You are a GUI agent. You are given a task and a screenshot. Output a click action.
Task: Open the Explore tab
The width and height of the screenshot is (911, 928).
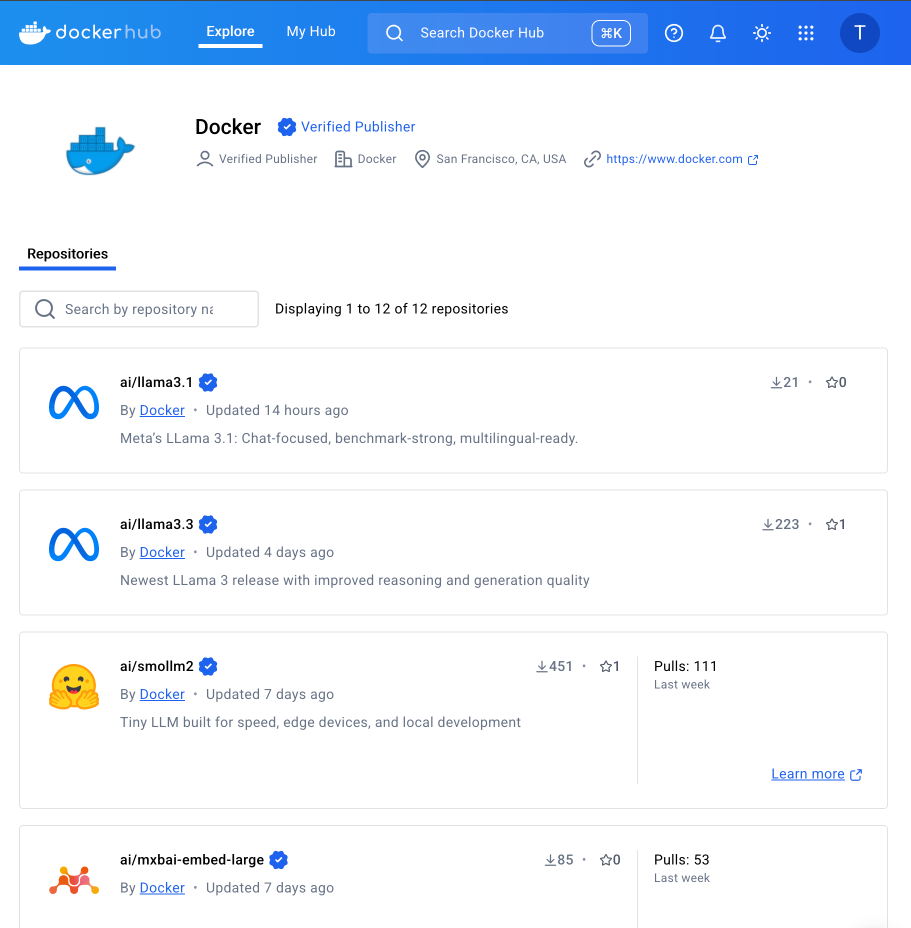230,31
